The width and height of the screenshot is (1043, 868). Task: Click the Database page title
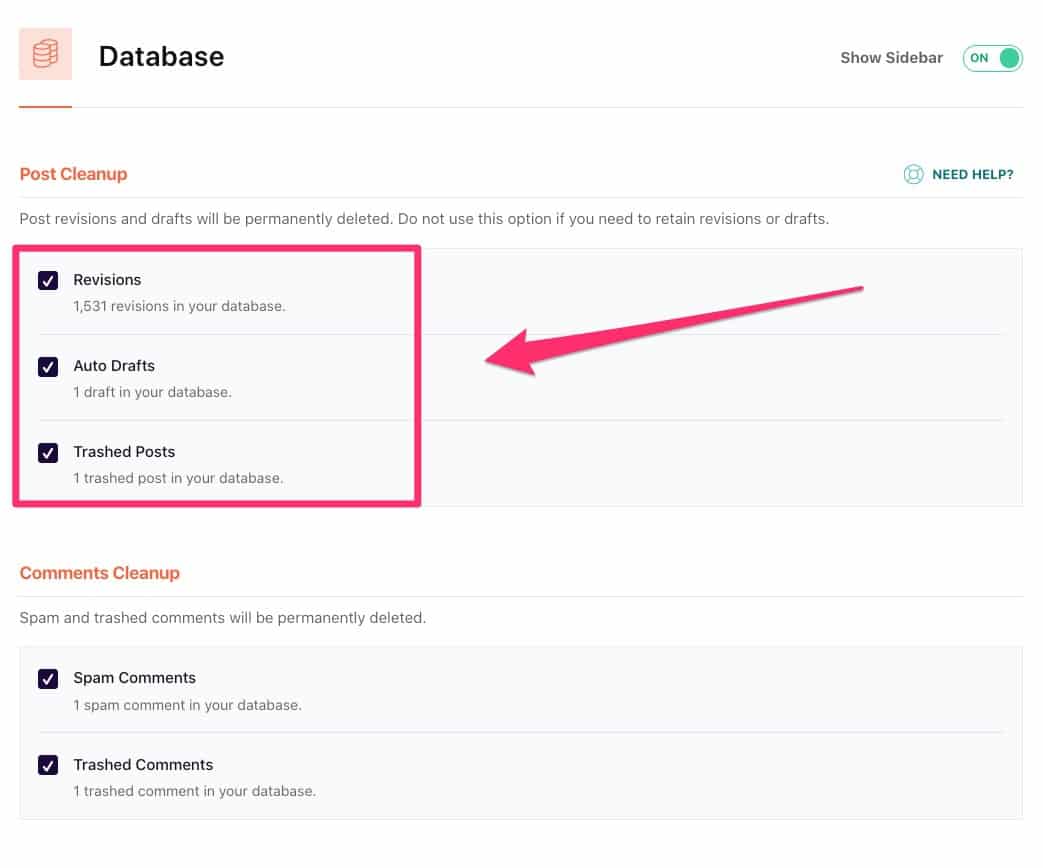pos(161,56)
